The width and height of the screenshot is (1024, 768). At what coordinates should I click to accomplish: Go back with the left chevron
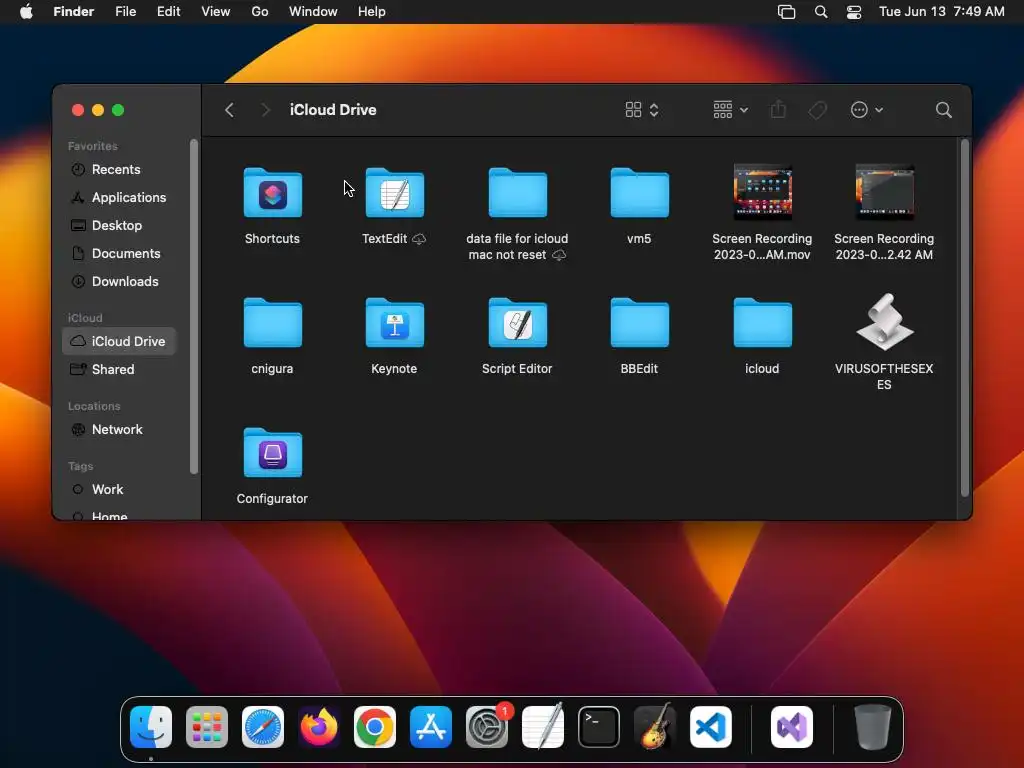[229, 110]
